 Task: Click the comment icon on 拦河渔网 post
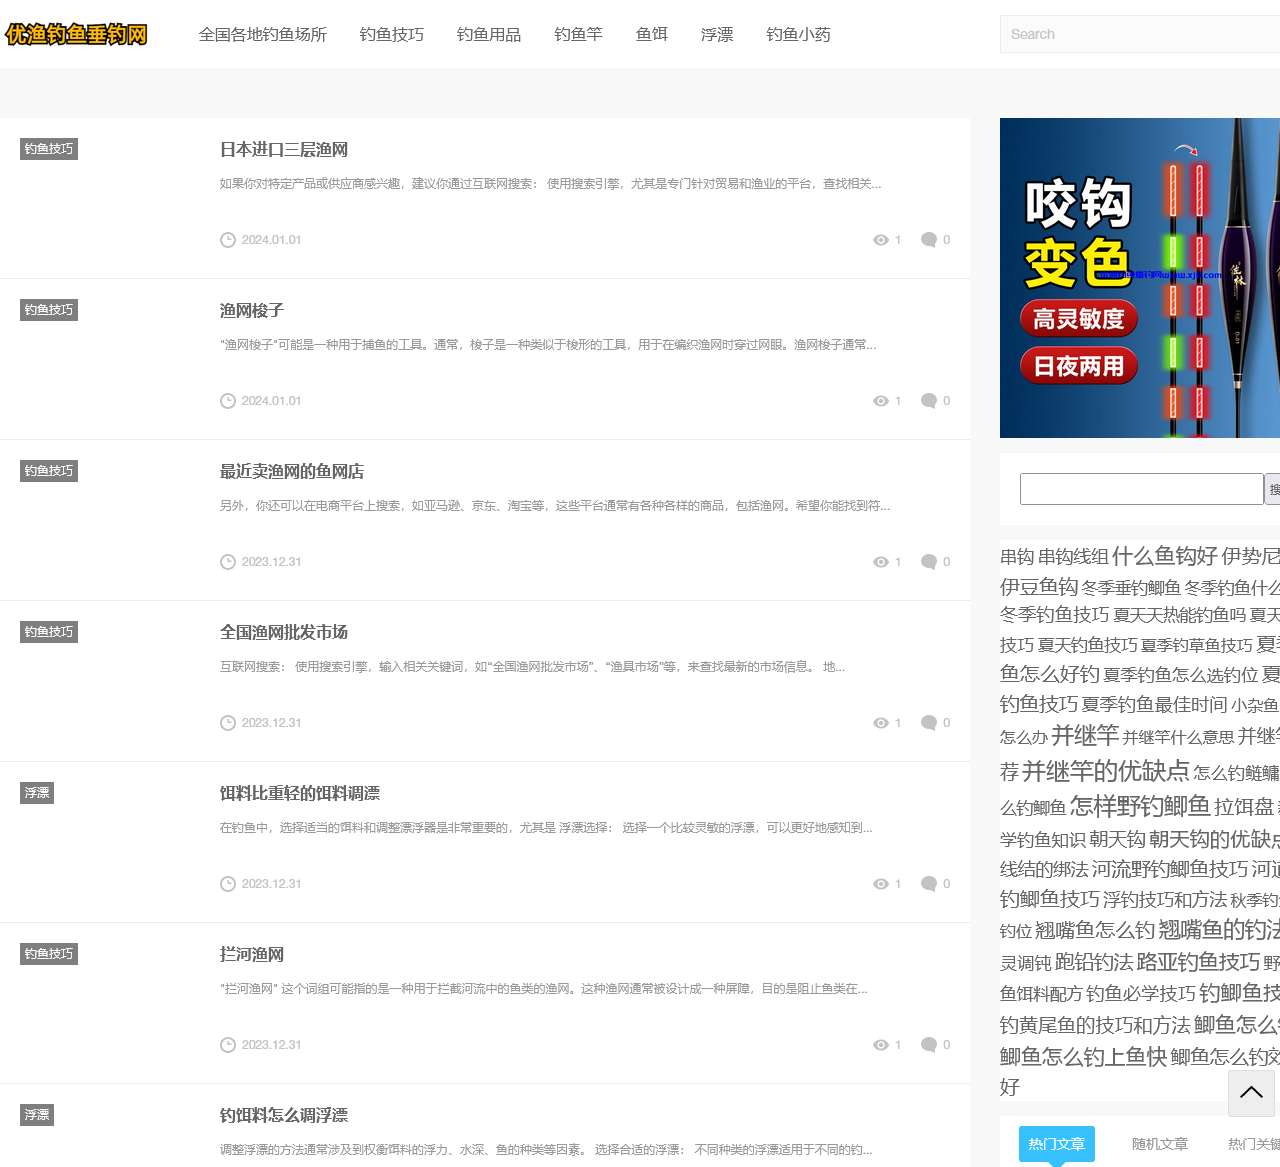point(928,1045)
